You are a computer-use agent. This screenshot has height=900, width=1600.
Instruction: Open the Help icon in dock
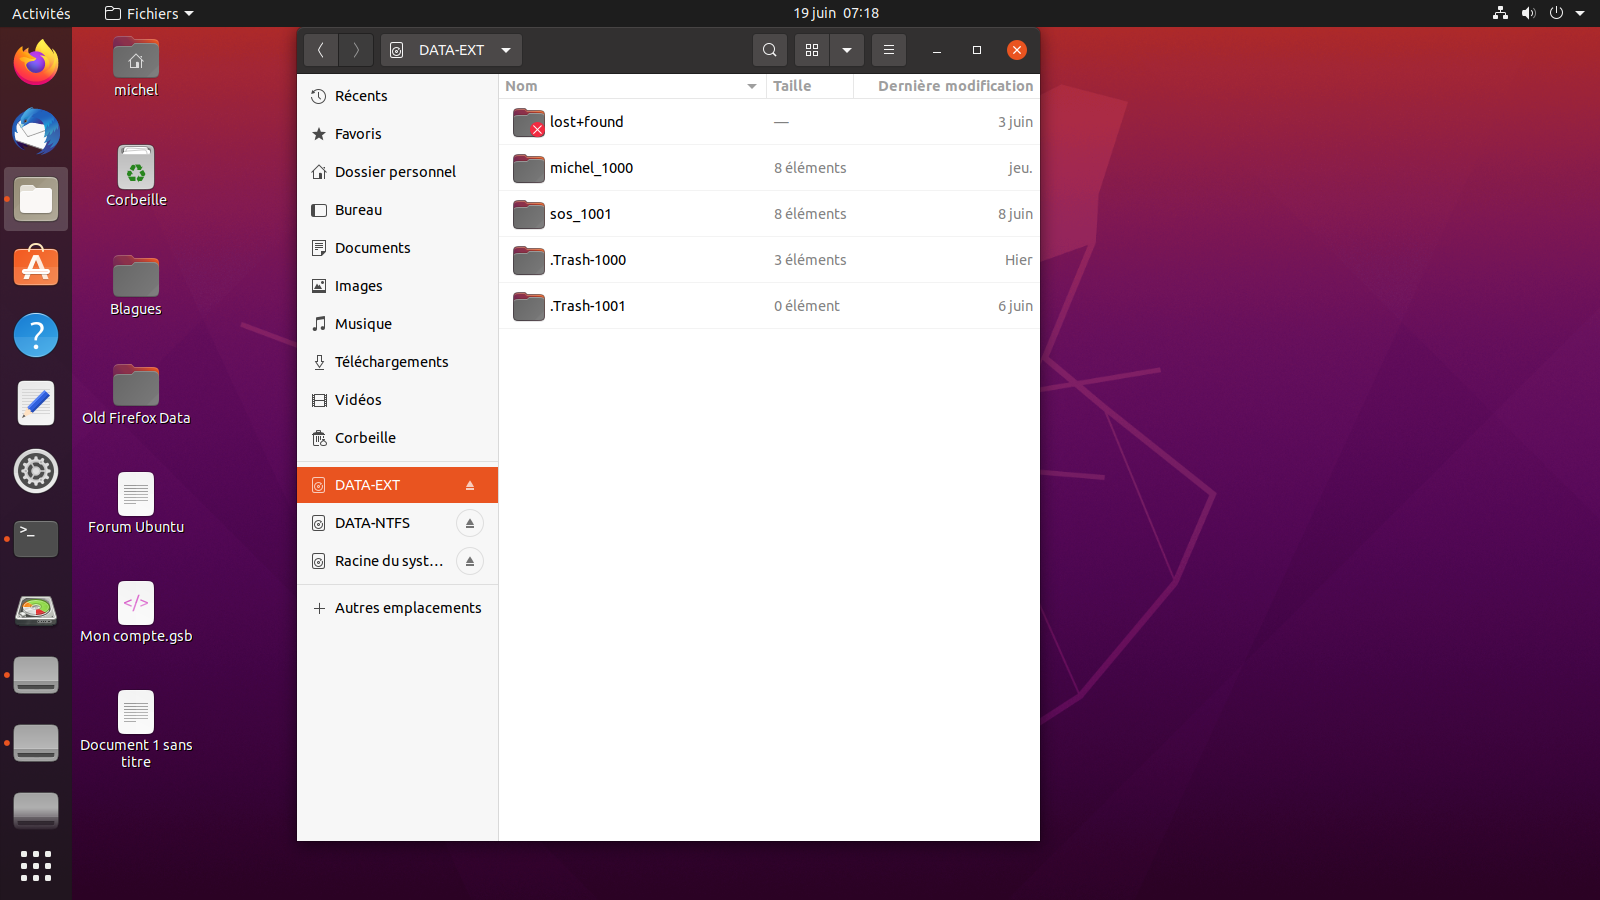click(x=36, y=335)
